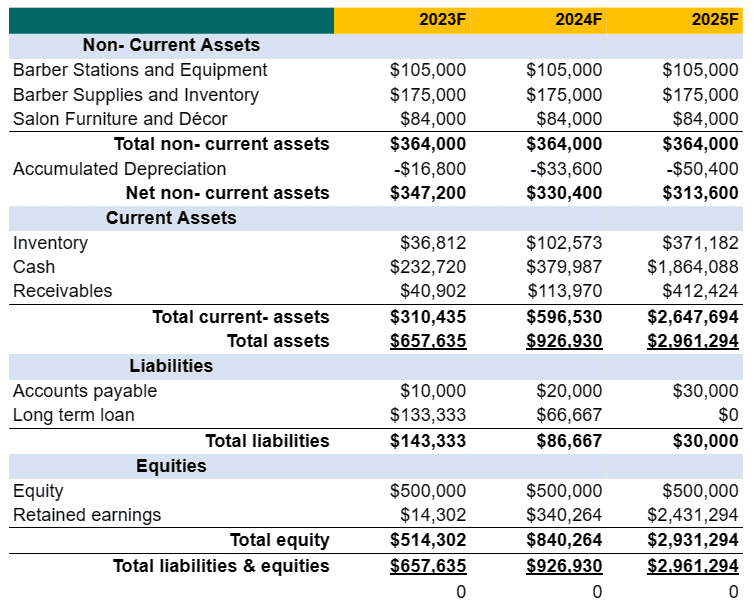Select the Total assets label
This screenshot has height=610, width=754.
click(278, 341)
